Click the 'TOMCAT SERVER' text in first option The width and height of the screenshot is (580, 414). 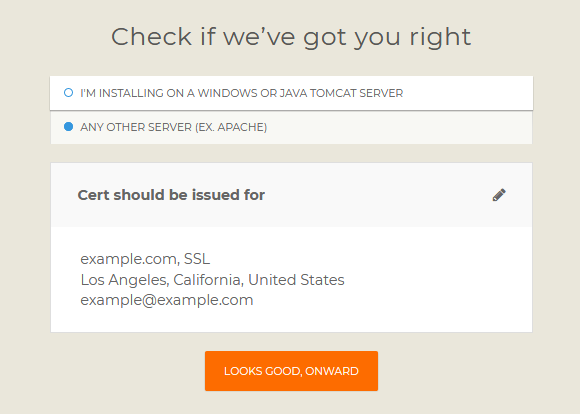point(357,93)
